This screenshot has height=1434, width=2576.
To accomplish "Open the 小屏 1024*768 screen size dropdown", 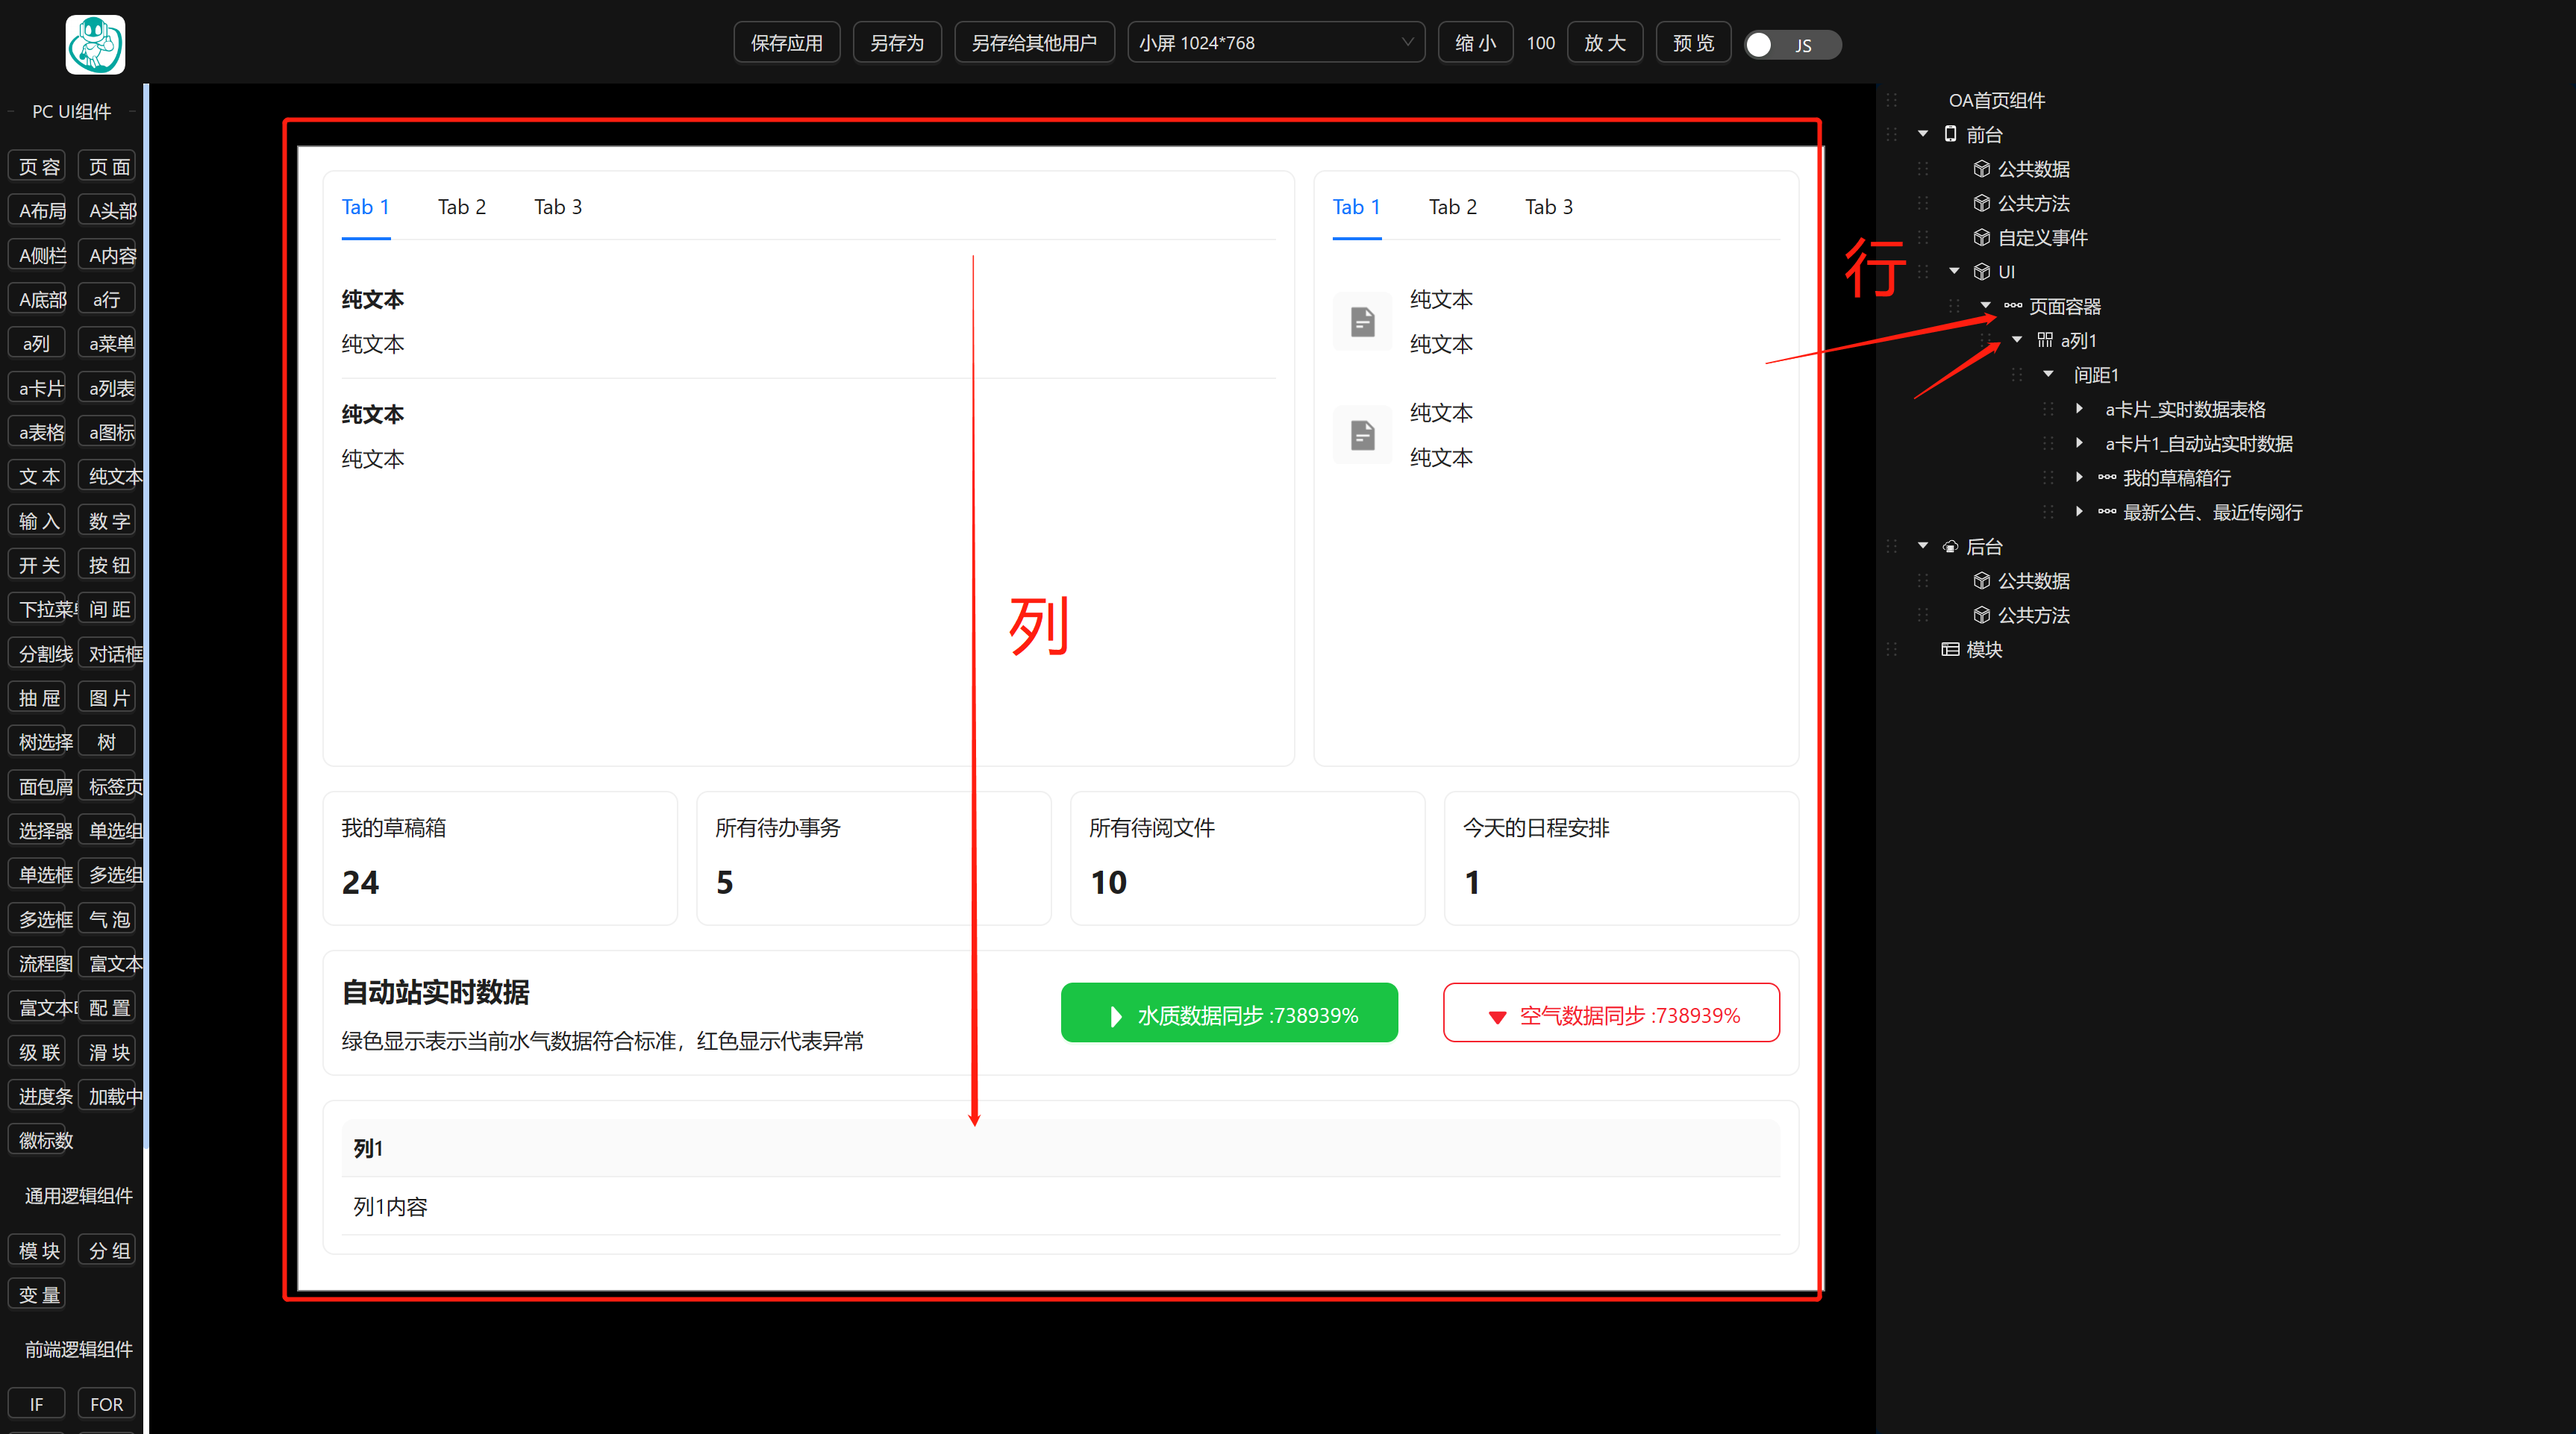I will [x=1275, y=43].
